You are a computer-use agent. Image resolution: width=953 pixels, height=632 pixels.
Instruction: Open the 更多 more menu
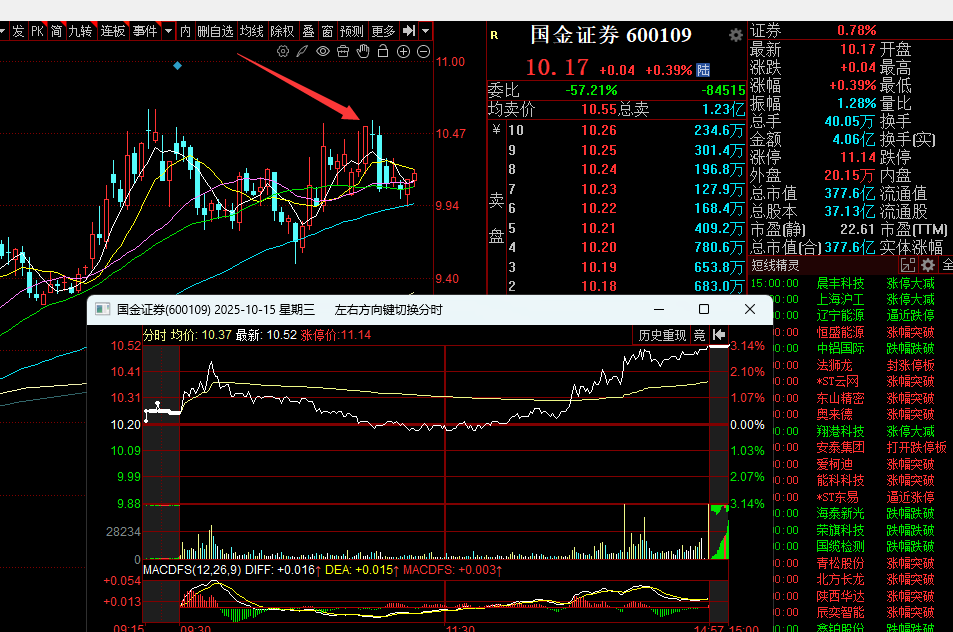pos(383,31)
